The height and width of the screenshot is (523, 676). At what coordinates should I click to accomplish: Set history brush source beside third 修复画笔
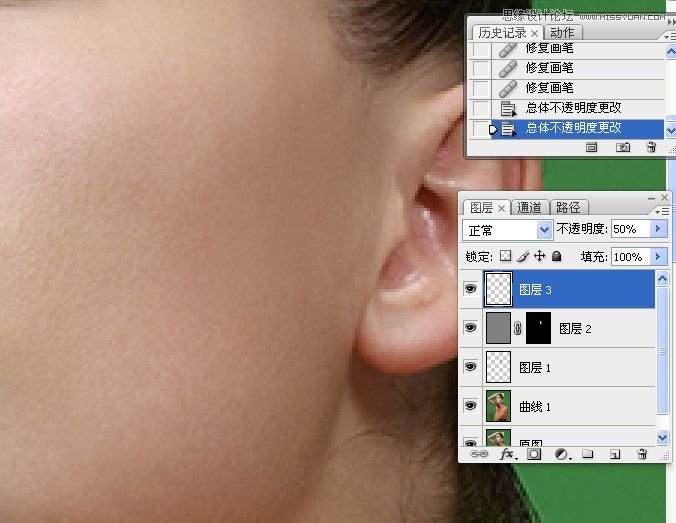481,88
